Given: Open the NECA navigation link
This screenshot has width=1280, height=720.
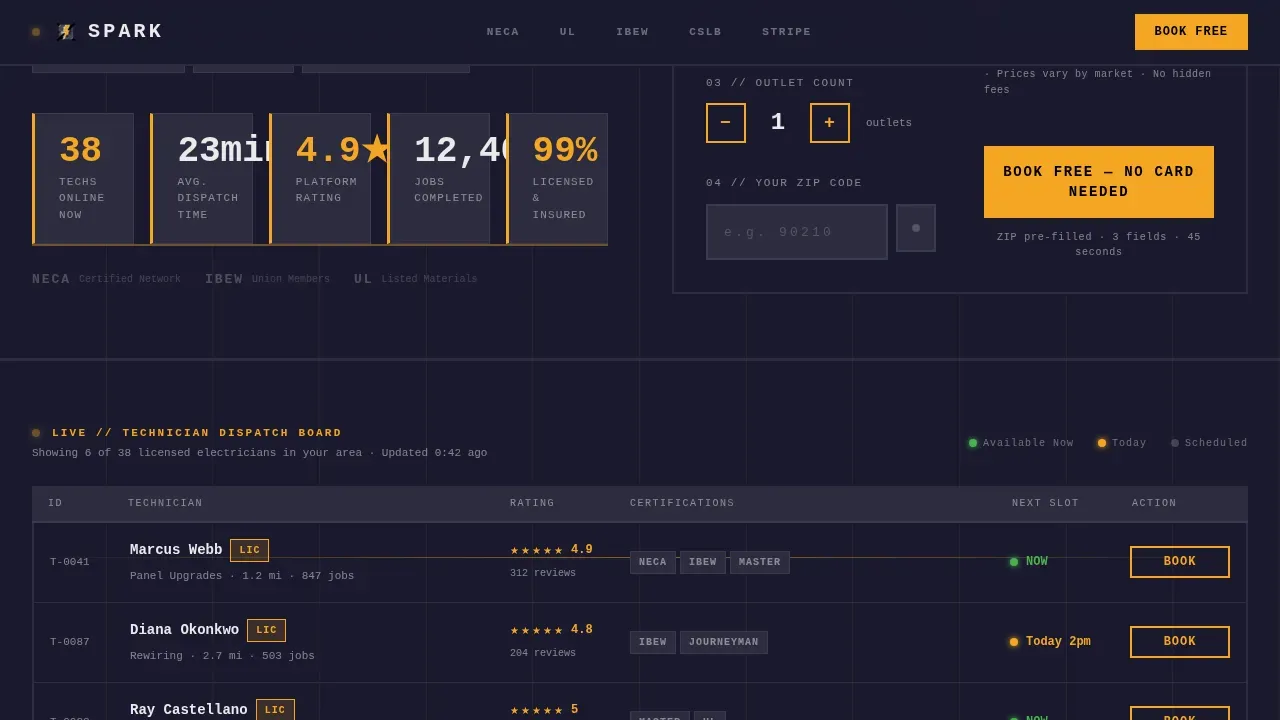Looking at the screenshot, I should 503,32.
